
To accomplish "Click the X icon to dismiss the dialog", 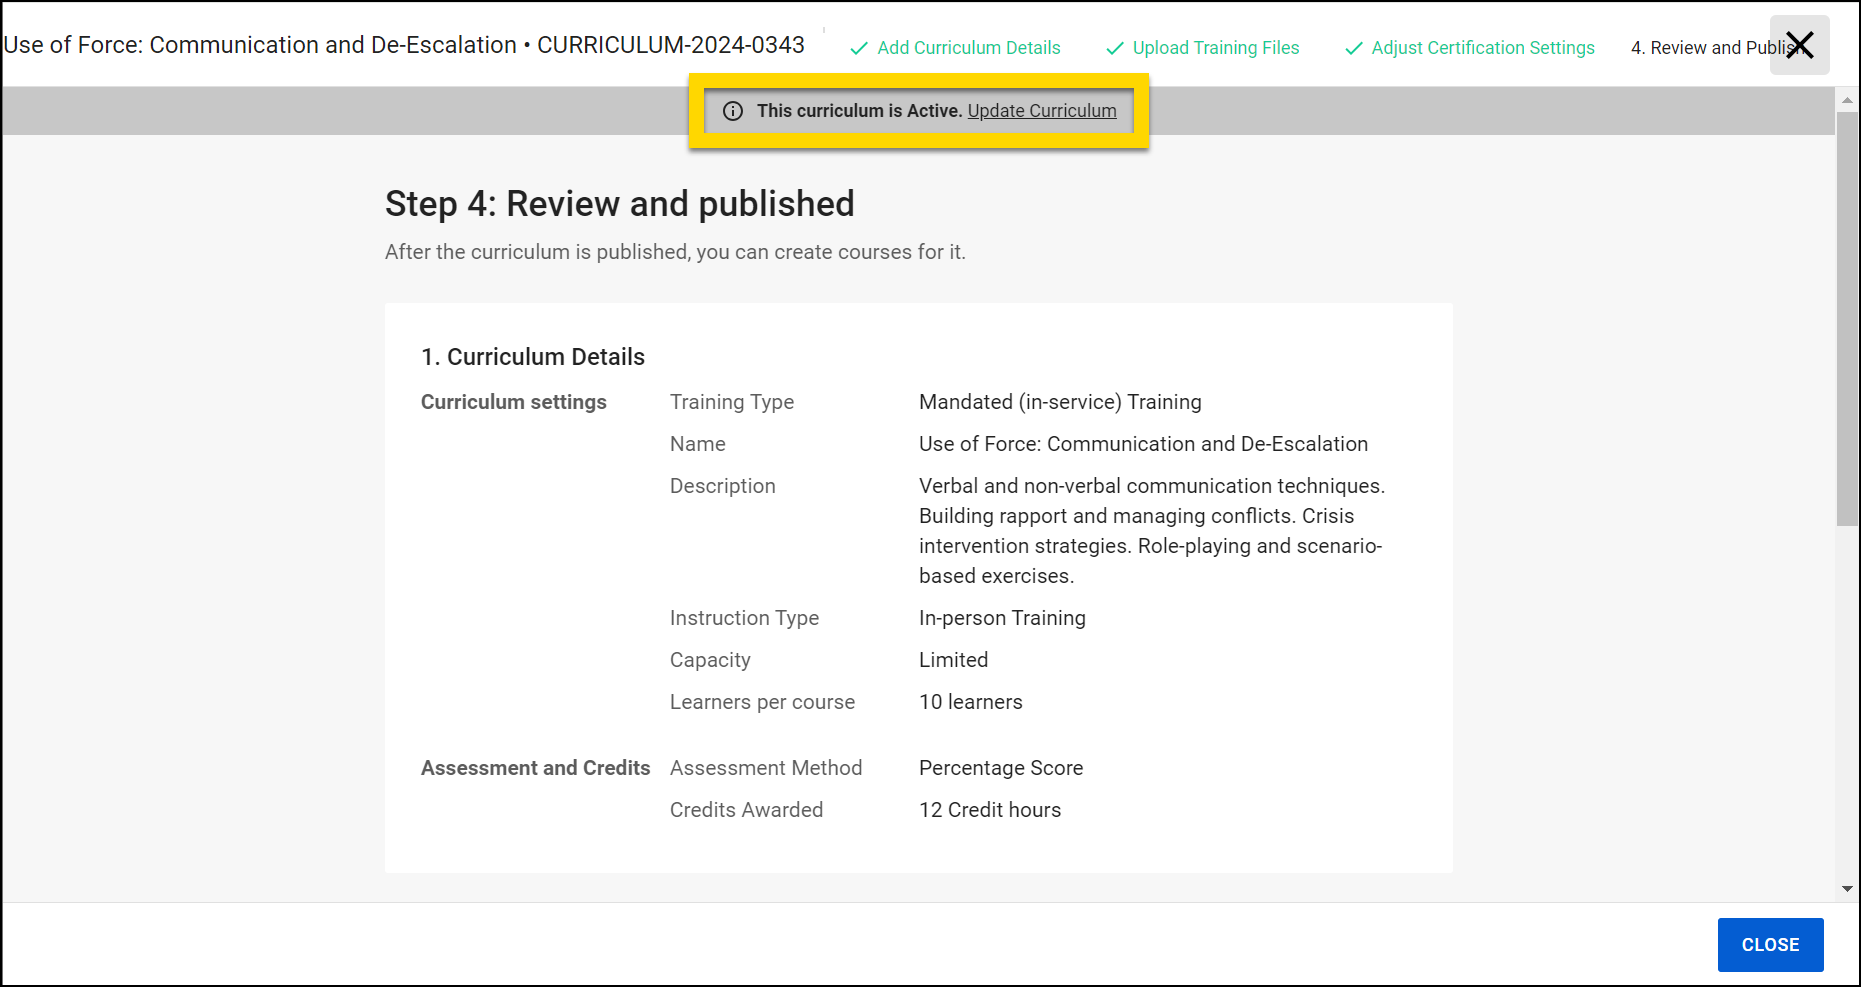I will point(1799,45).
